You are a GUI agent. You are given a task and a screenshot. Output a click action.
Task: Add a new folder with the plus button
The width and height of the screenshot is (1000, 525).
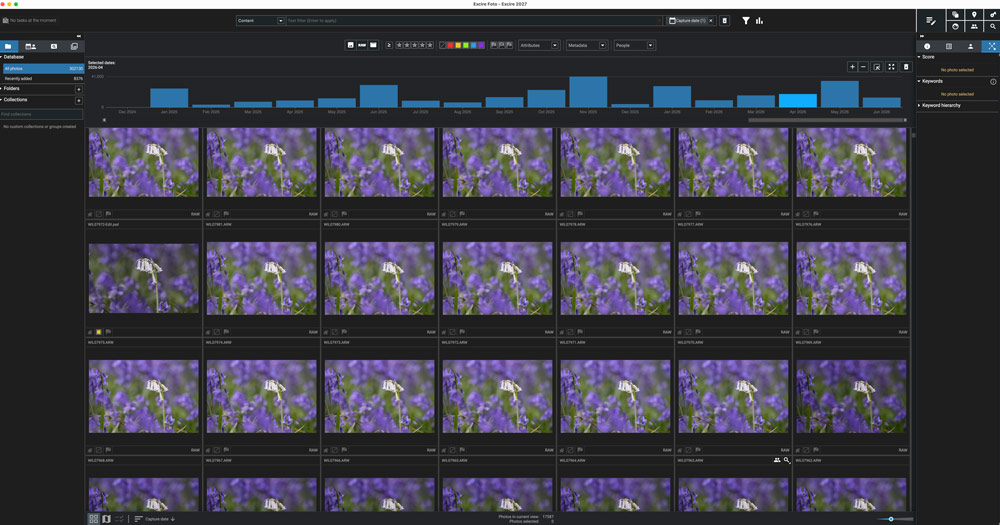pyautogui.click(x=78, y=89)
